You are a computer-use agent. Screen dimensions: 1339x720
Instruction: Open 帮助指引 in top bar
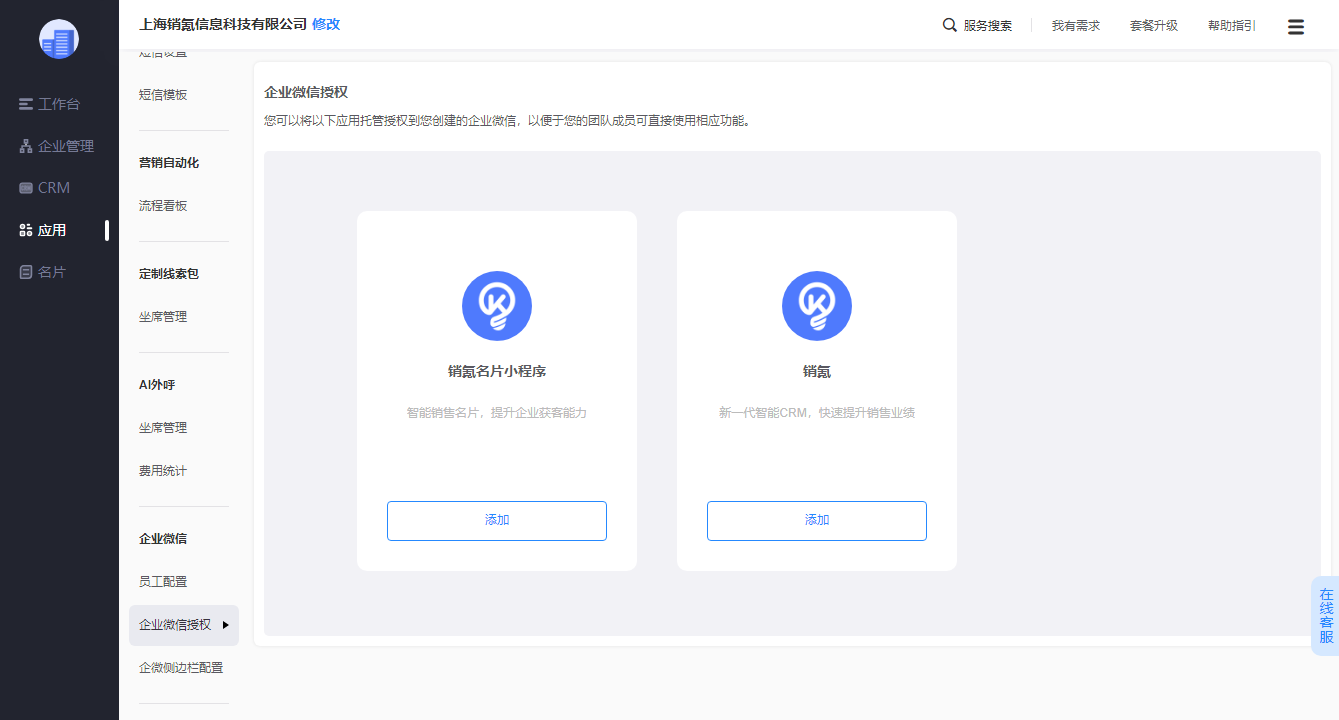point(1232,26)
